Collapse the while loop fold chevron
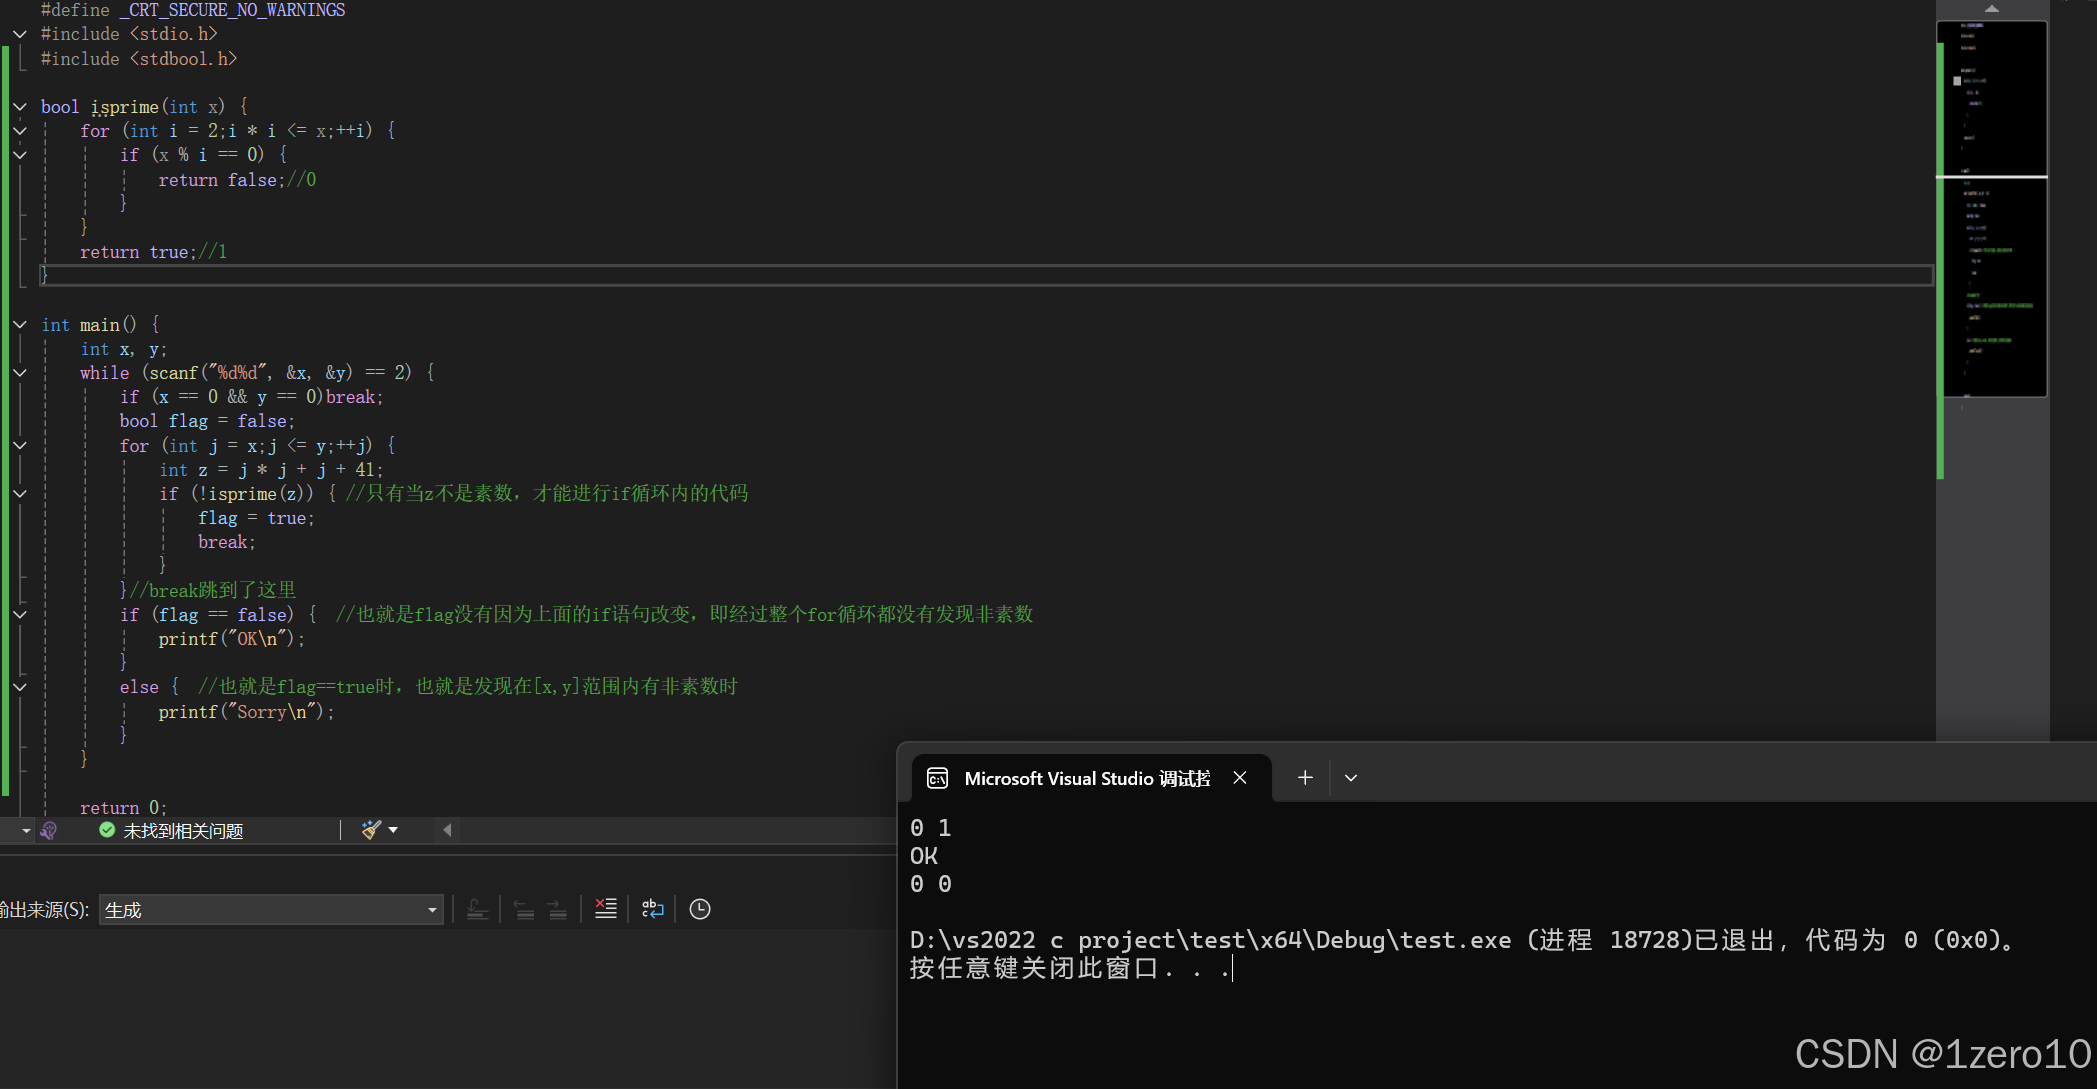Viewport: 2097px width, 1089px height. pyautogui.click(x=20, y=373)
